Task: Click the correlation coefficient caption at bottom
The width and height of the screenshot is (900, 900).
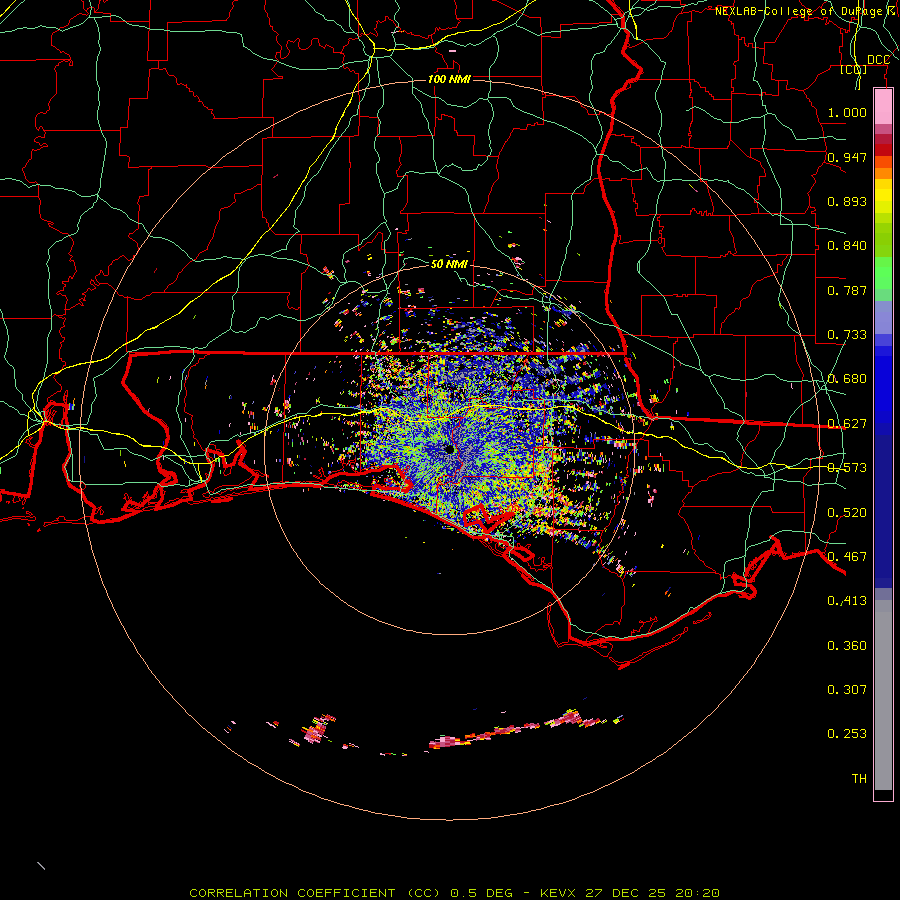Action: (x=454, y=893)
